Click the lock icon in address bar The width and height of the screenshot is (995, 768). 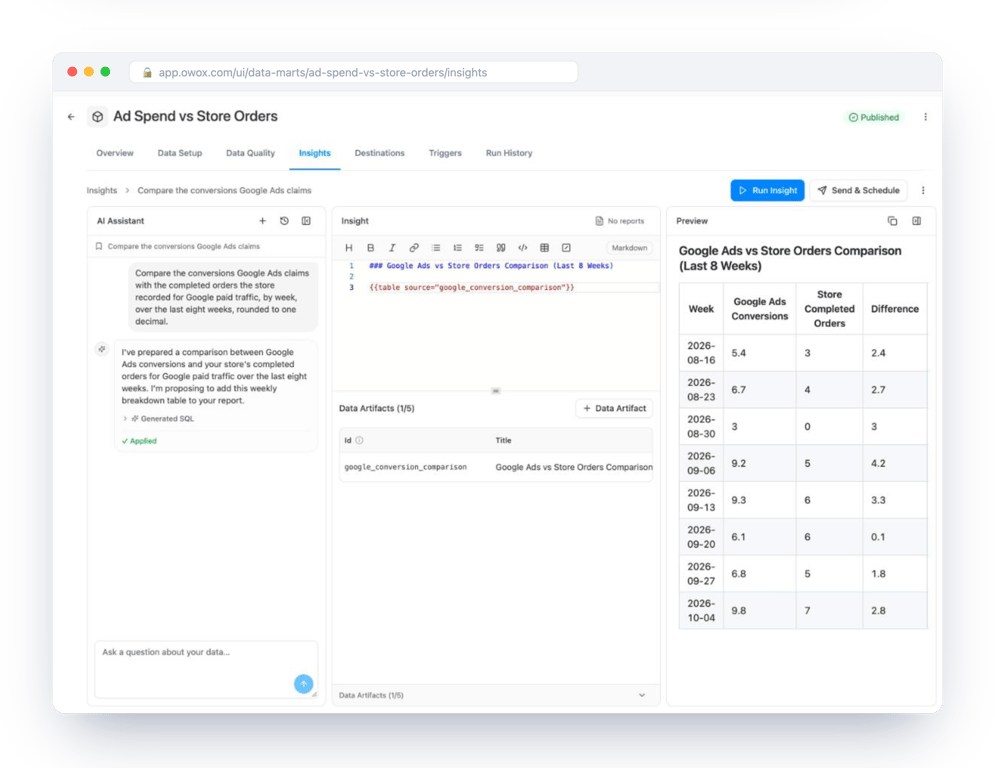pyautogui.click(x=147, y=72)
